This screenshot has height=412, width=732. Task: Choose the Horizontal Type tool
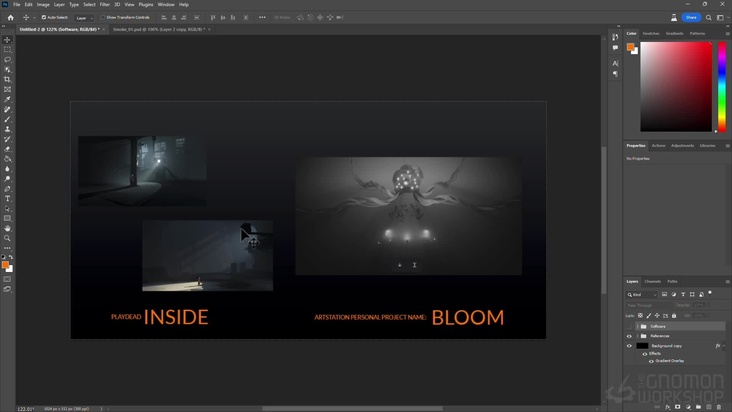click(7, 198)
